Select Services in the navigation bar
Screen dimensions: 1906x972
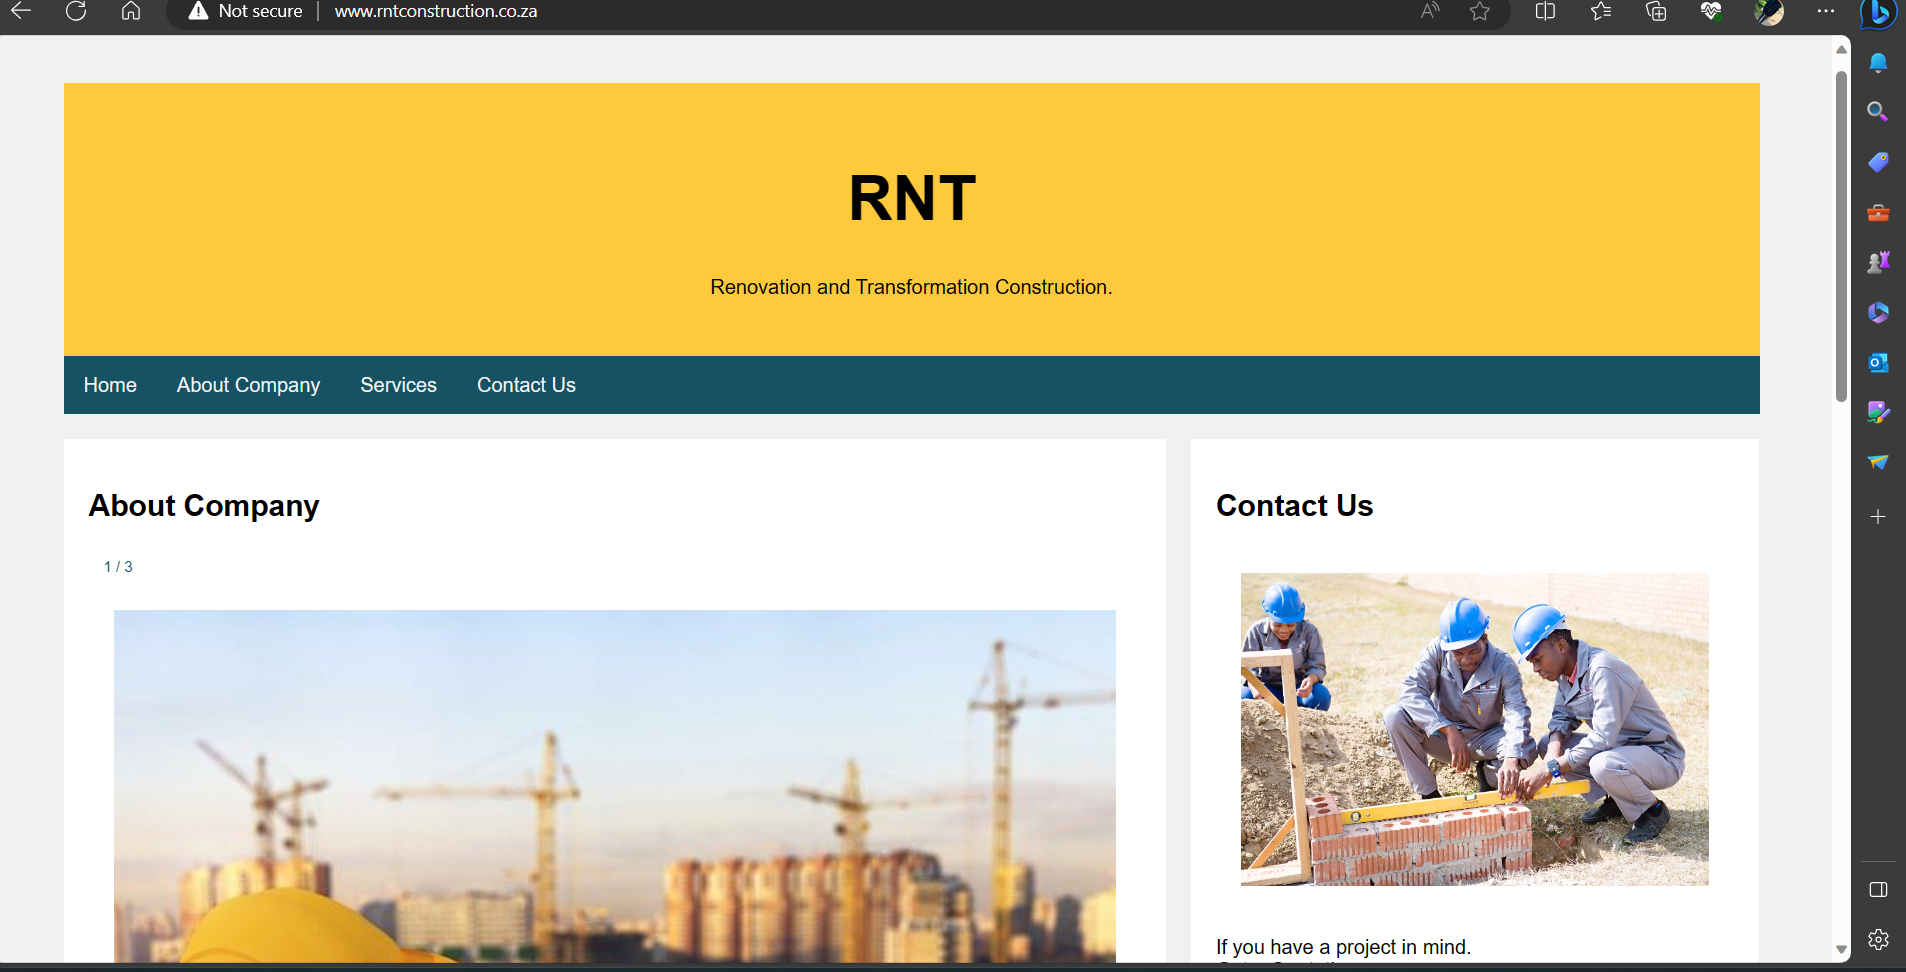point(398,384)
